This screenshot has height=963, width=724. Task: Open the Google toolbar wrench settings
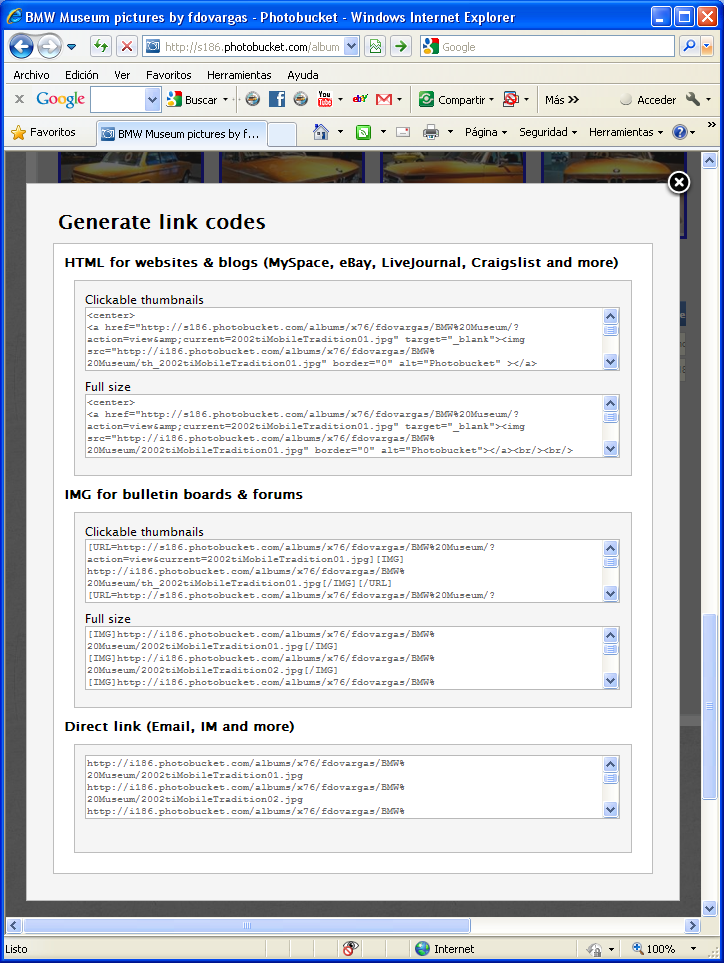pyautogui.click(x=693, y=99)
